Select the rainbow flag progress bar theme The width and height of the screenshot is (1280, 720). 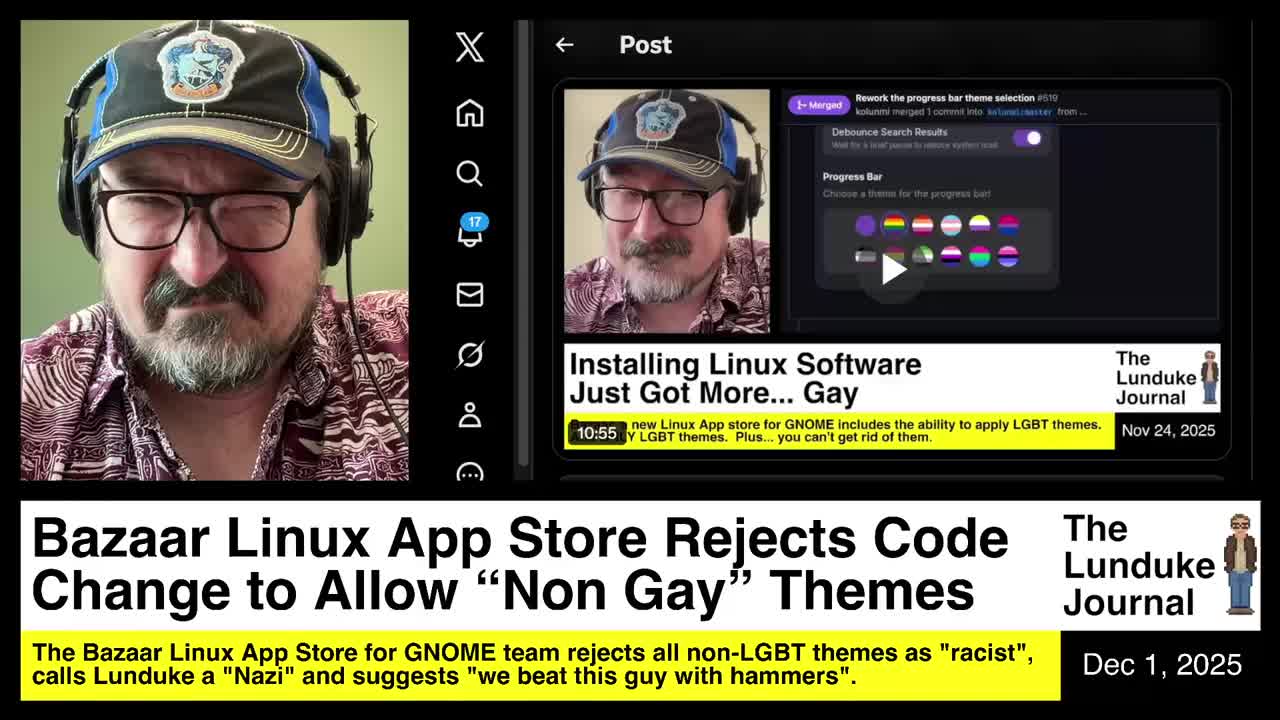(x=894, y=225)
